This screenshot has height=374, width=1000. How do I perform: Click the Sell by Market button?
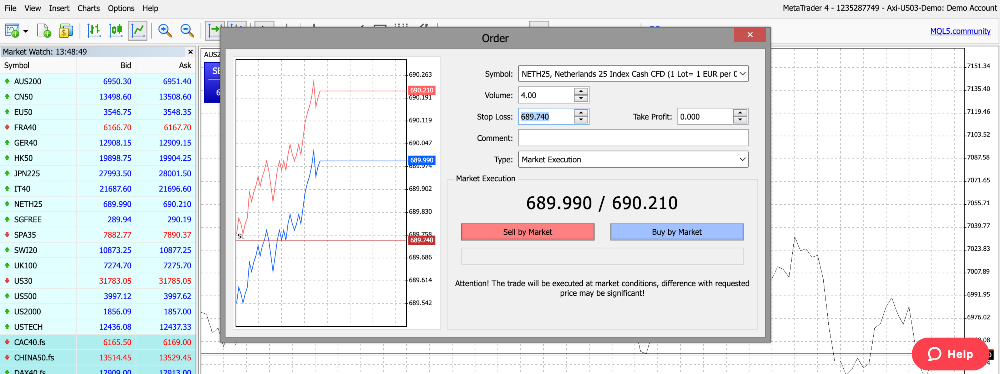(527, 232)
